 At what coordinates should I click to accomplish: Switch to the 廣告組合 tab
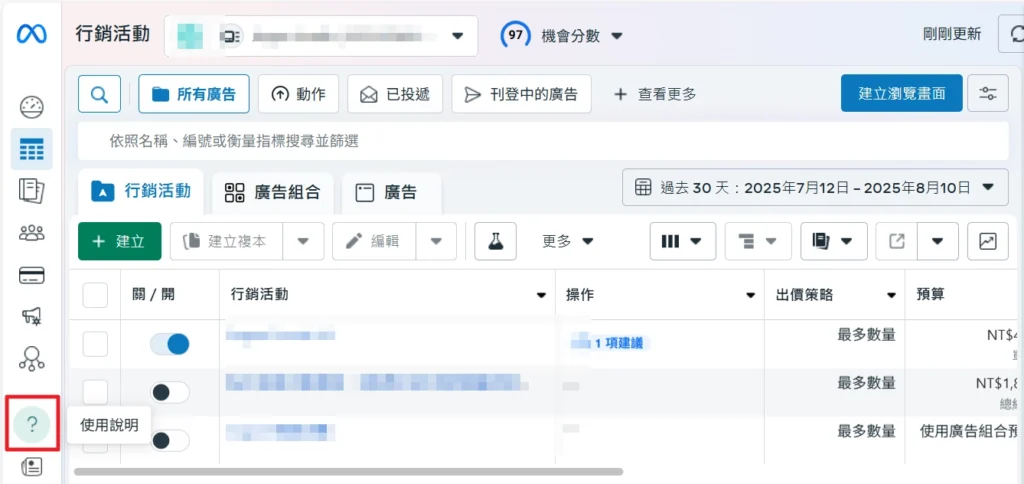pyautogui.click(x=272, y=193)
